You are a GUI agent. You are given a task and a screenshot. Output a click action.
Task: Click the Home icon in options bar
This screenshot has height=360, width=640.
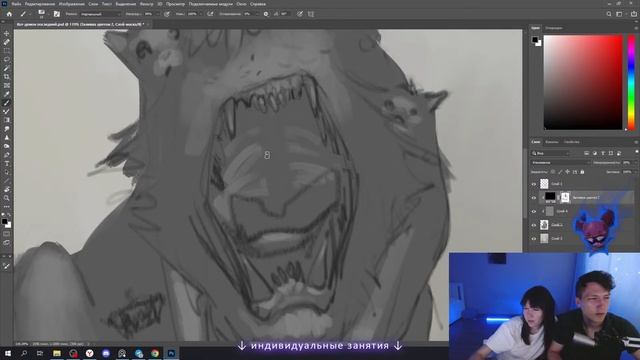tap(9, 14)
